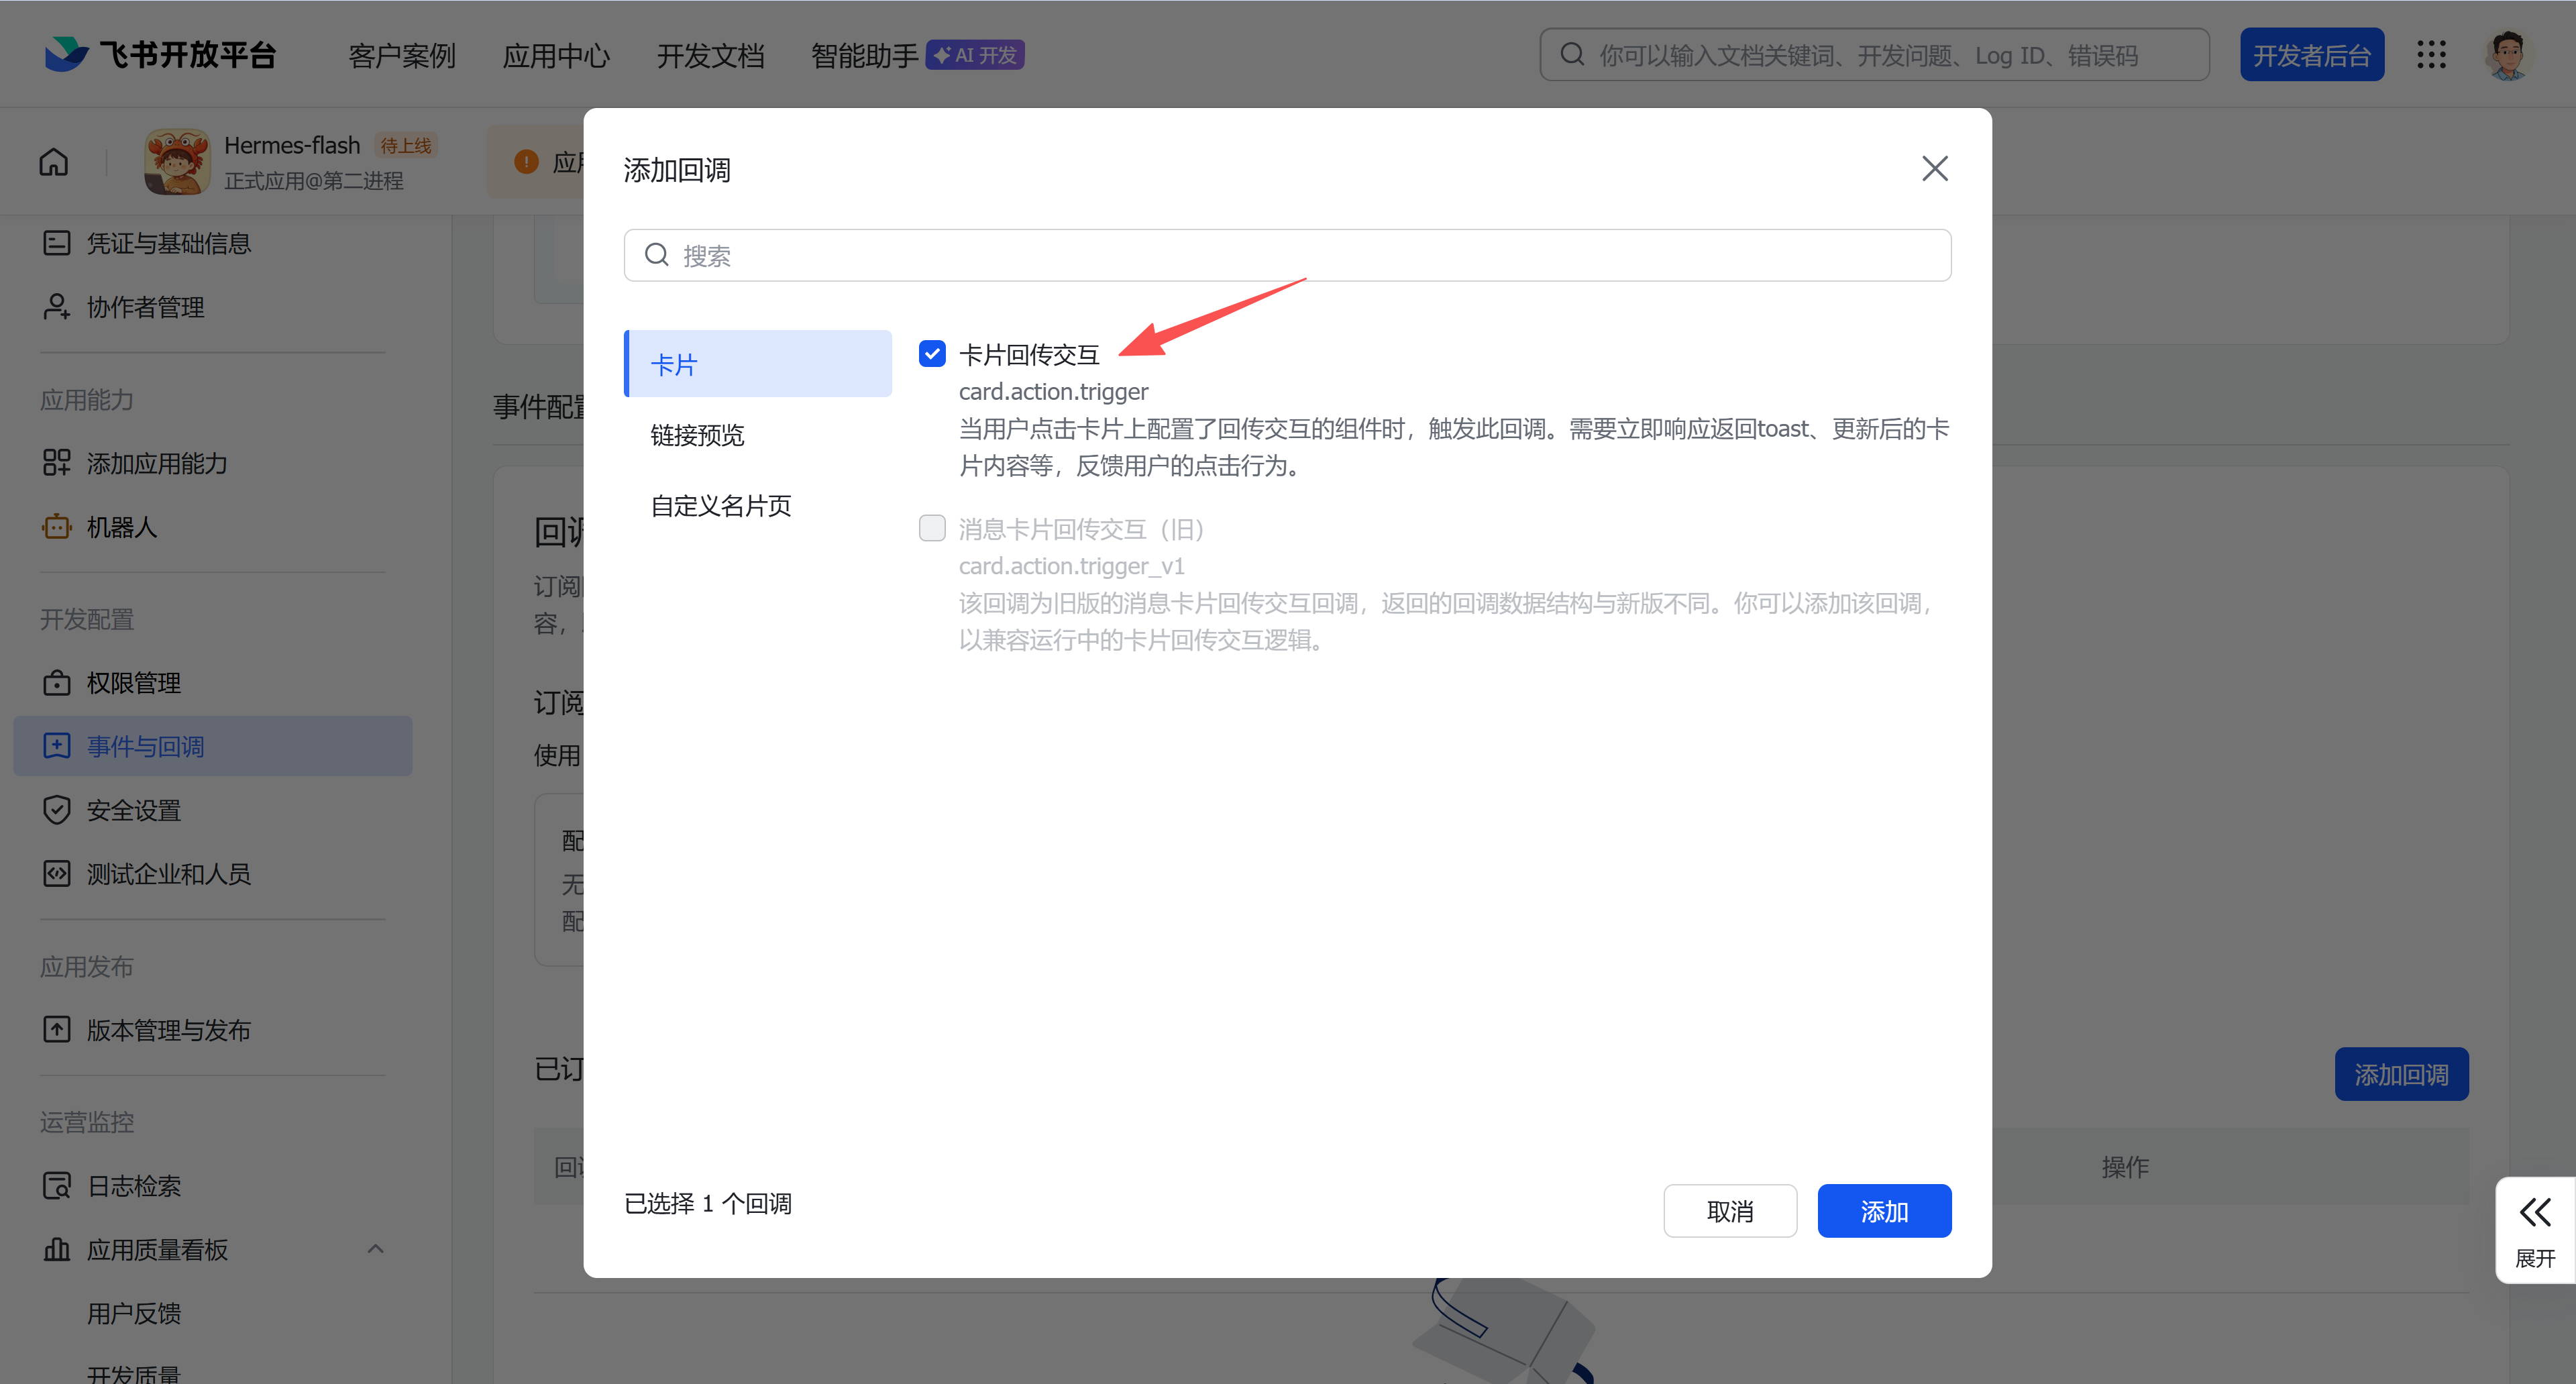Viewport: 2576px width, 1384px height.
Task: Click the 搜索 field in the dialog
Action: [x=1287, y=255]
